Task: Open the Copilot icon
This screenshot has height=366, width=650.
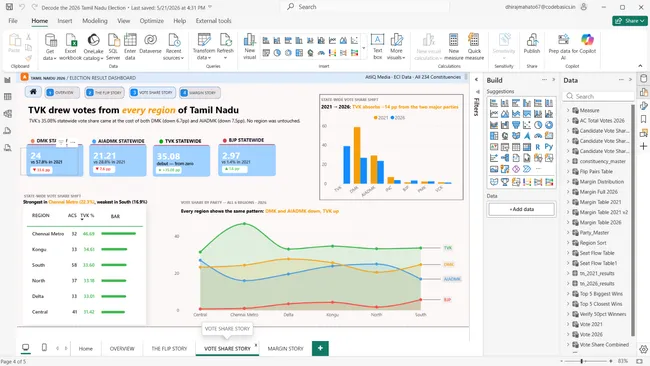Action: pos(587,40)
